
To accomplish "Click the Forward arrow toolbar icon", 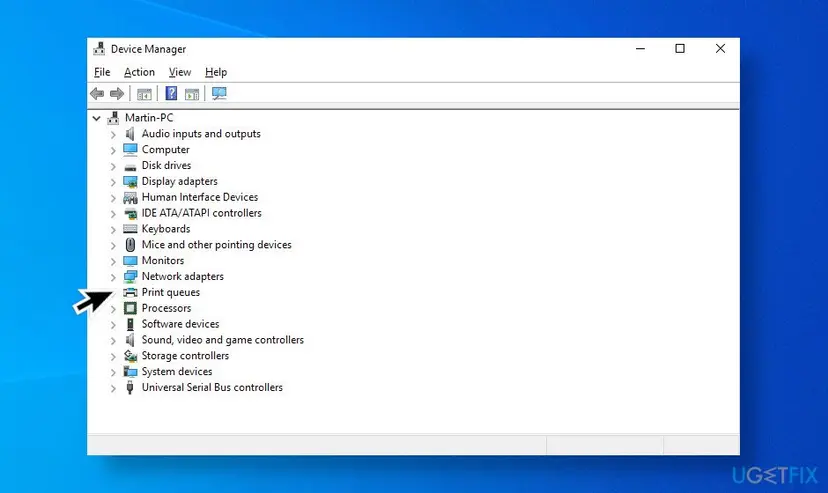I will point(117,94).
